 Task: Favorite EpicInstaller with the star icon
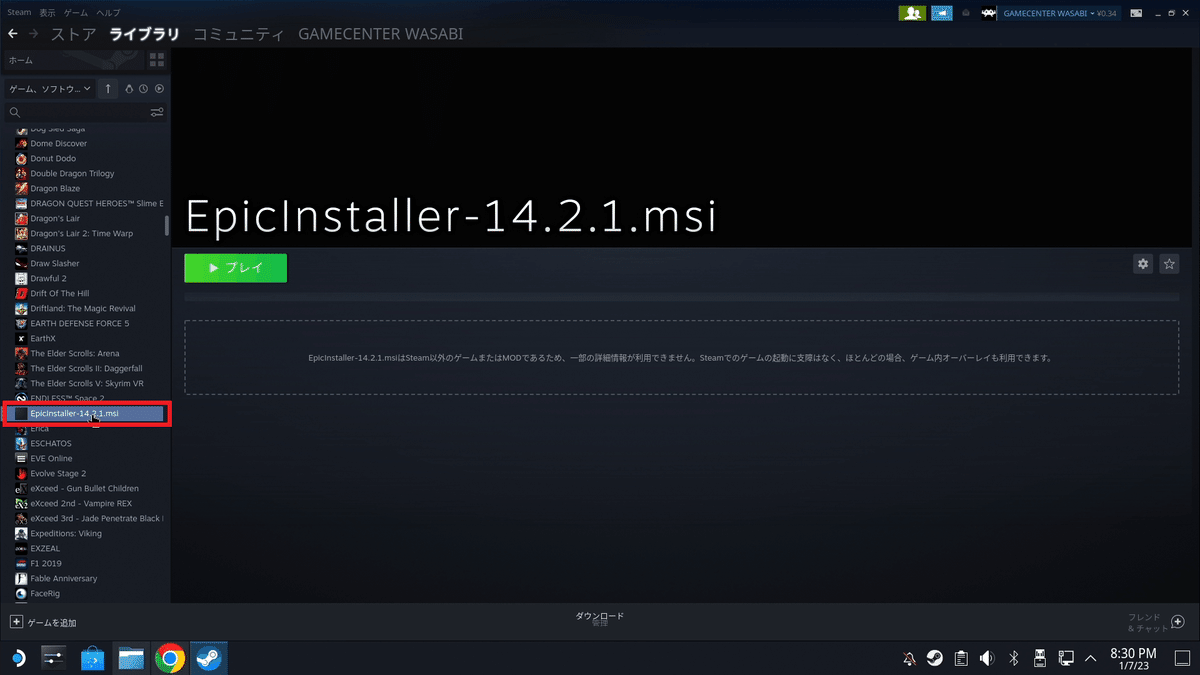(1169, 264)
